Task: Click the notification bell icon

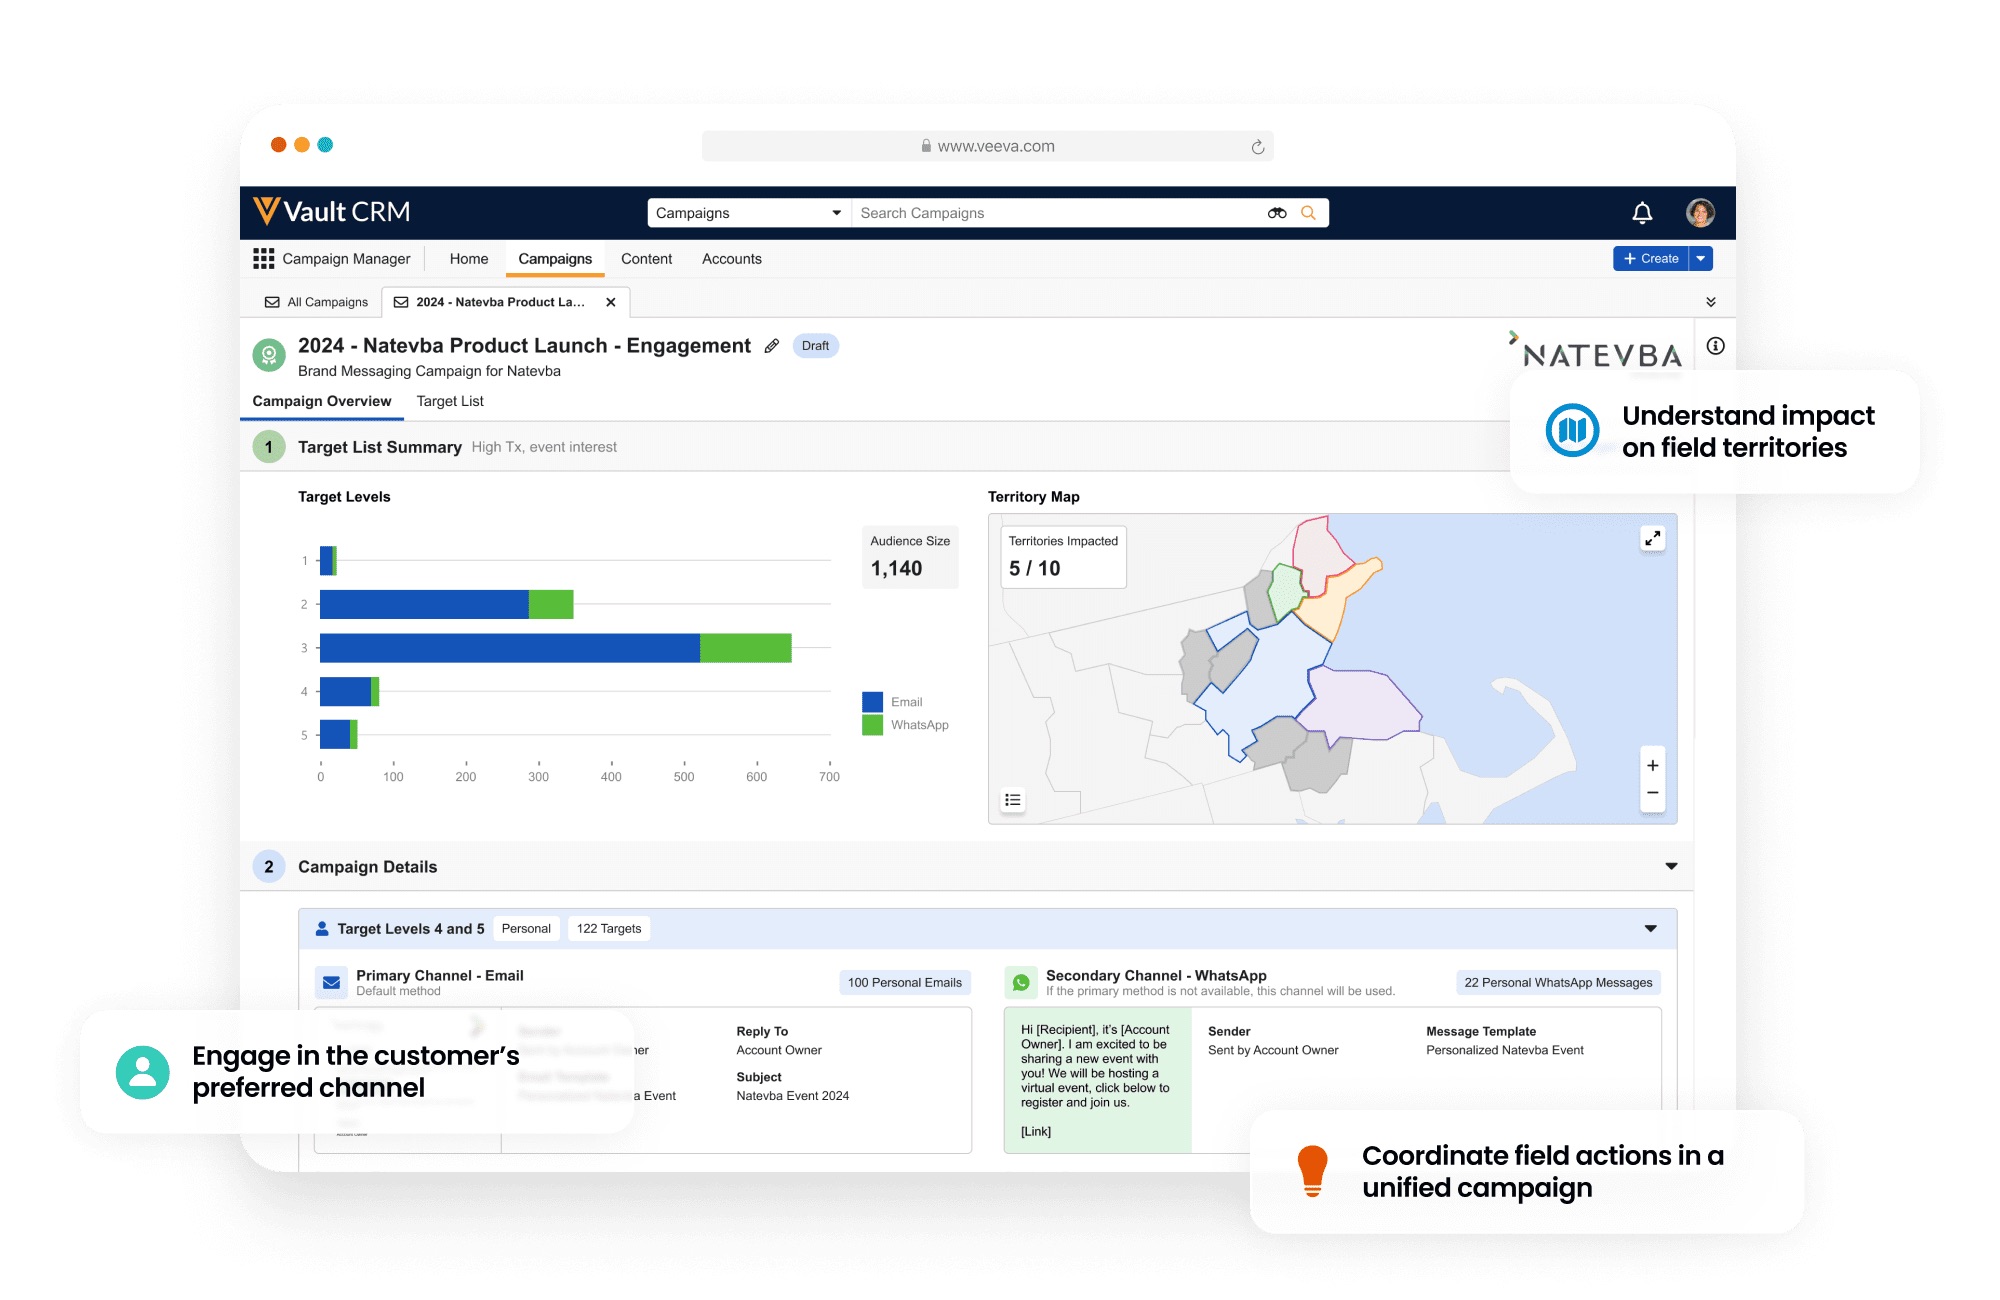Action: (1640, 212)
